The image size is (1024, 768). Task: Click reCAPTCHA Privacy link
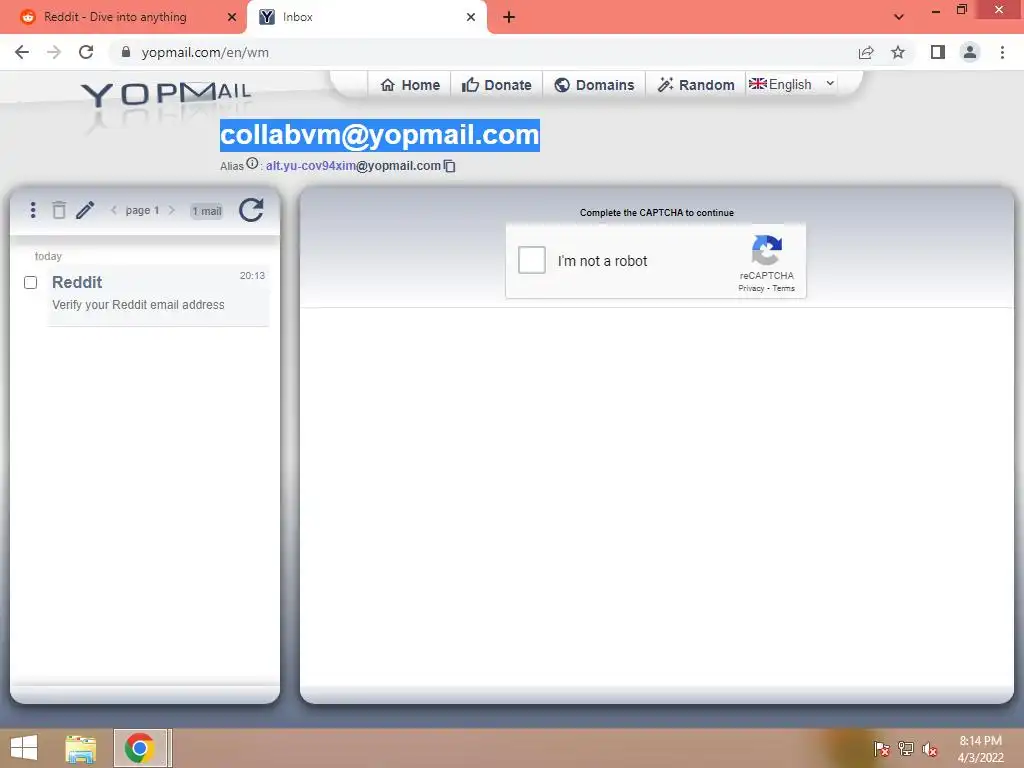pyautogui.click(x=751, y=288)
